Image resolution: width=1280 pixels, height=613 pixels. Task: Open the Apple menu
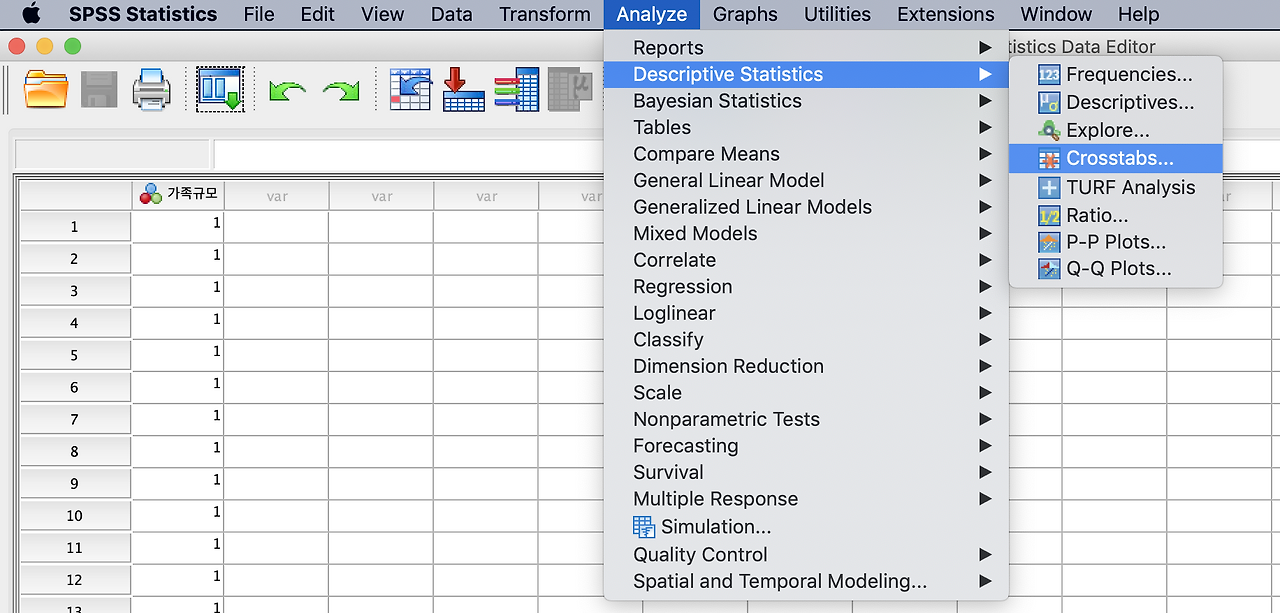click(31, 14)
